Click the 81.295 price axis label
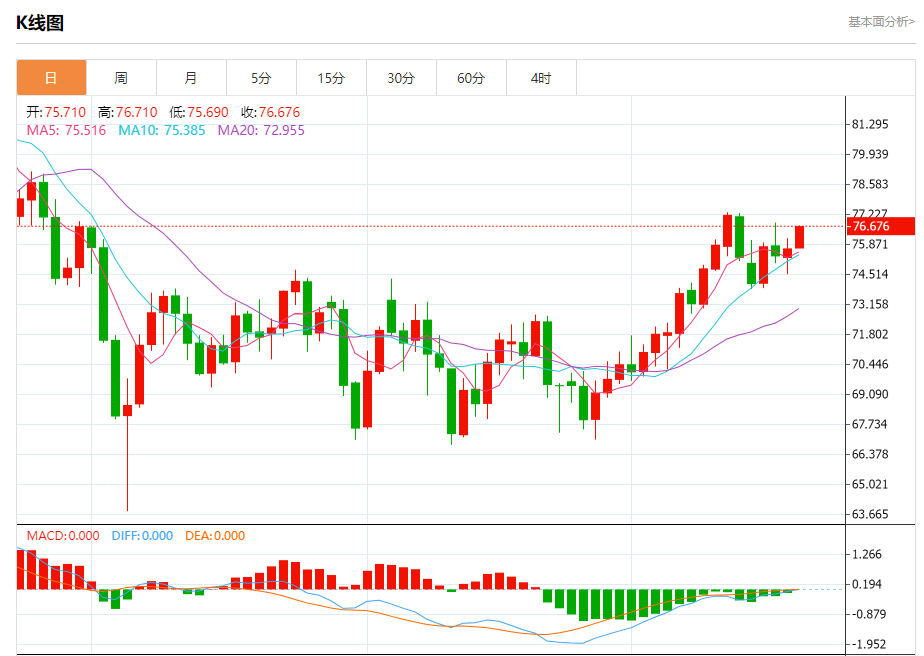 [870, 124]
